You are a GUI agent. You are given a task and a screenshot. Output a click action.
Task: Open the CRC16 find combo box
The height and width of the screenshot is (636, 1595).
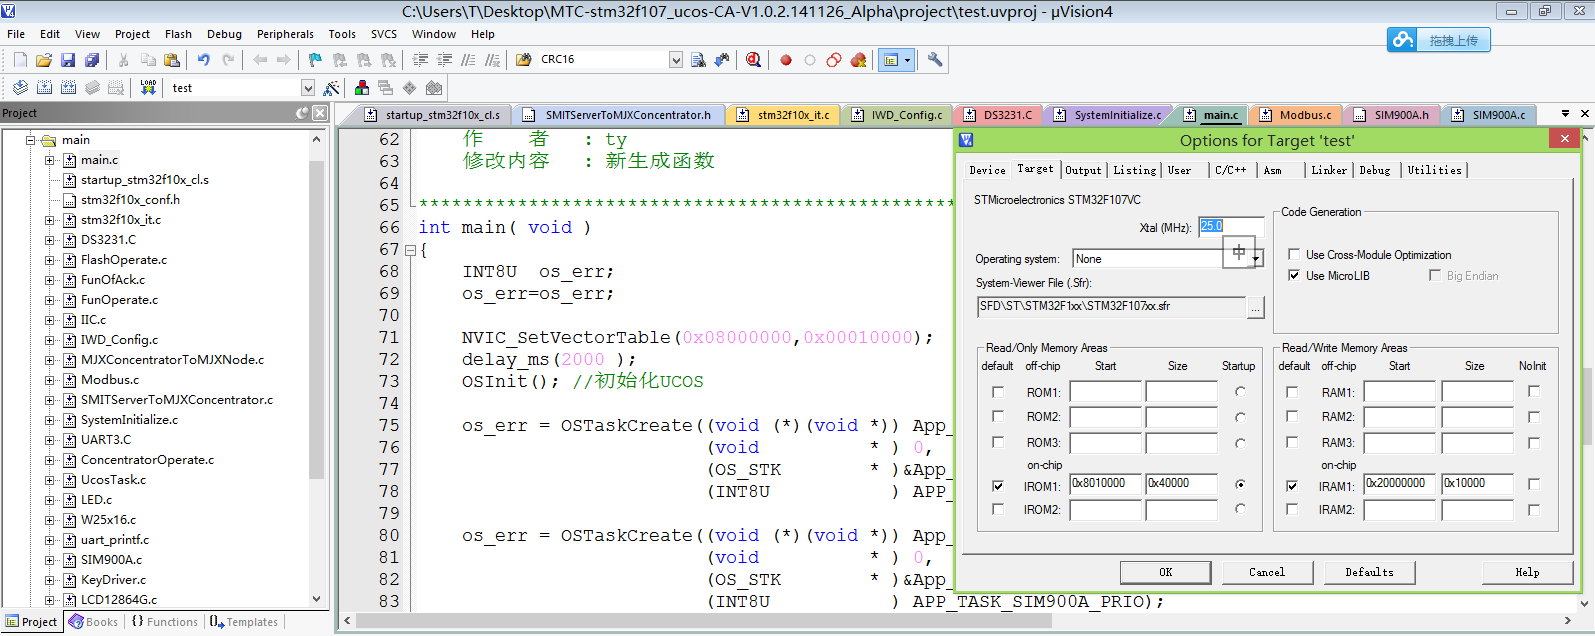click(676, 60)
